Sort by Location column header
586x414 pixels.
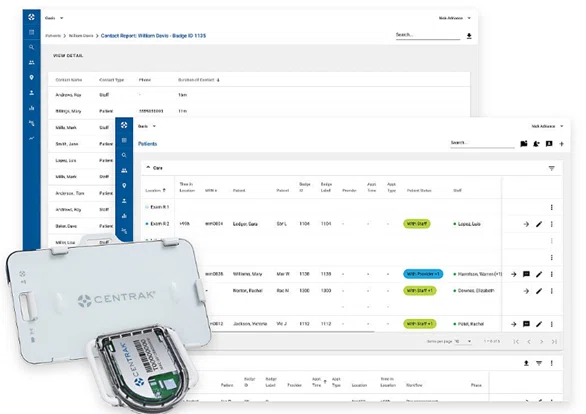click(155, 191)
